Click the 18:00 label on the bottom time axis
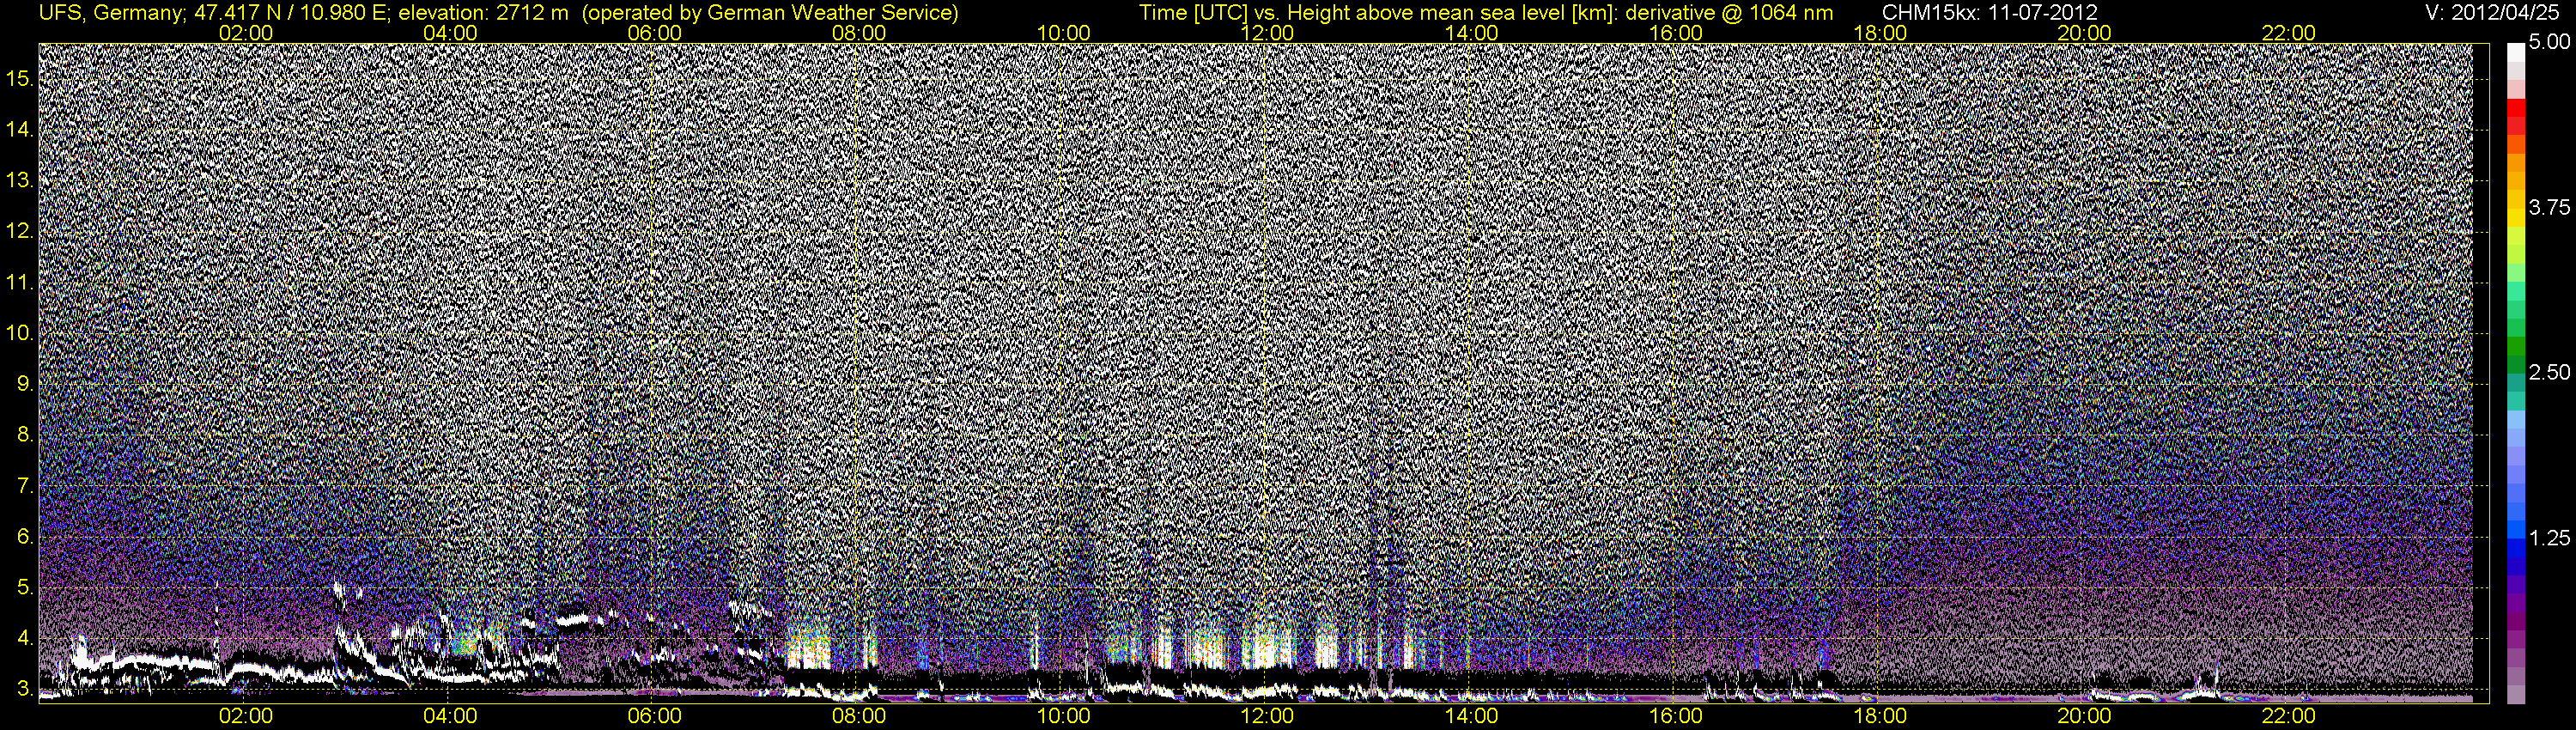This screenshot has width=2576, height=730. coord(1880,716)
